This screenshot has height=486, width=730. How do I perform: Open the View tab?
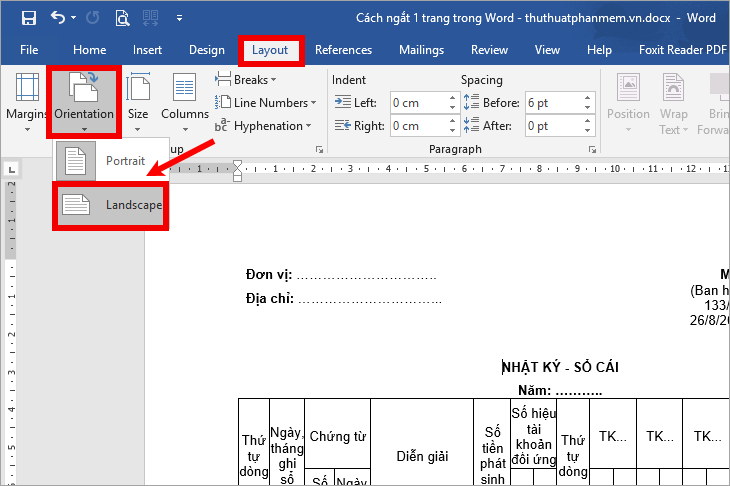click(x=547, y=50)
